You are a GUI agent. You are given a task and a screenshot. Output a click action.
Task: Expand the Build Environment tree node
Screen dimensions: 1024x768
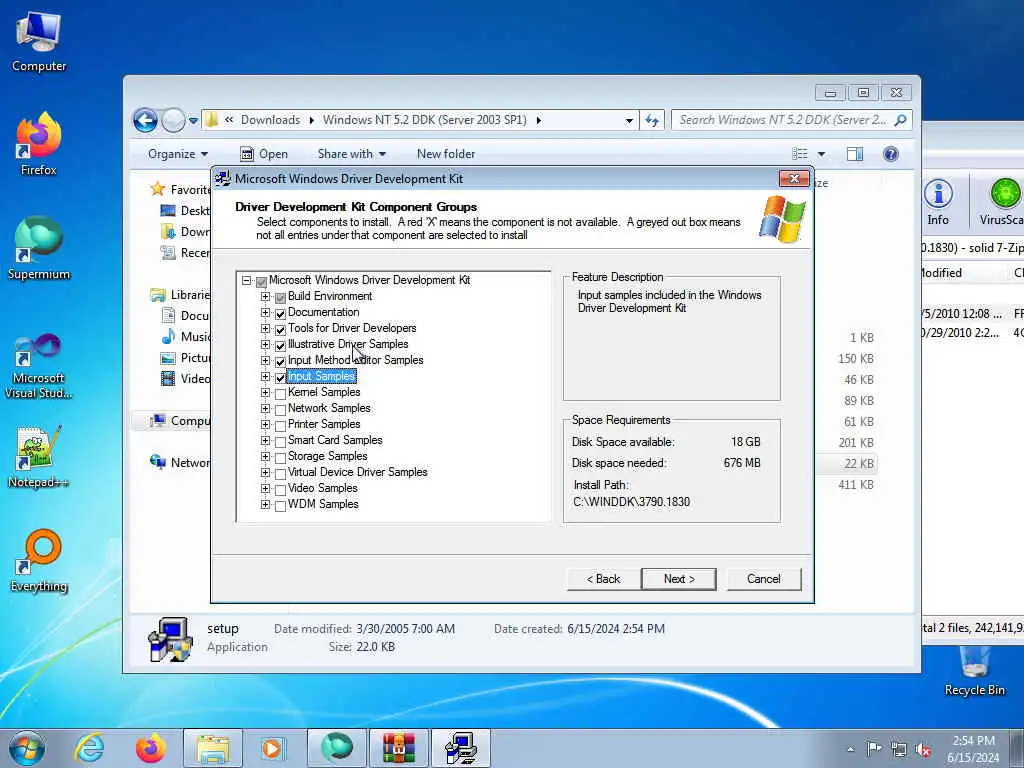point(265,296)
